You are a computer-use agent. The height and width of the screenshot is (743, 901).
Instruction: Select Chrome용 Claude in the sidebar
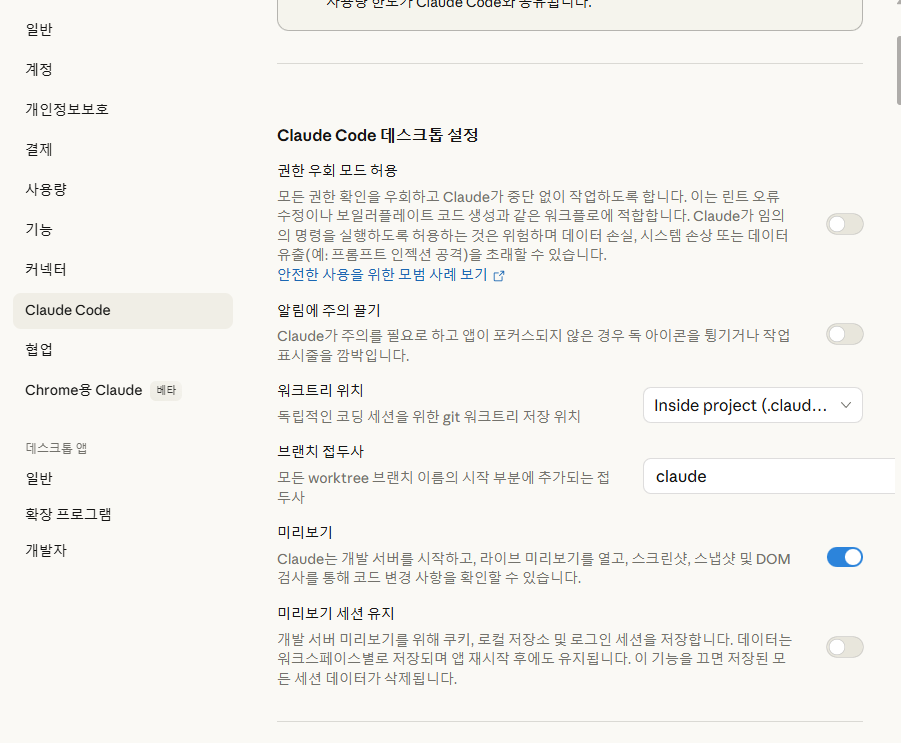pos(84,390)
